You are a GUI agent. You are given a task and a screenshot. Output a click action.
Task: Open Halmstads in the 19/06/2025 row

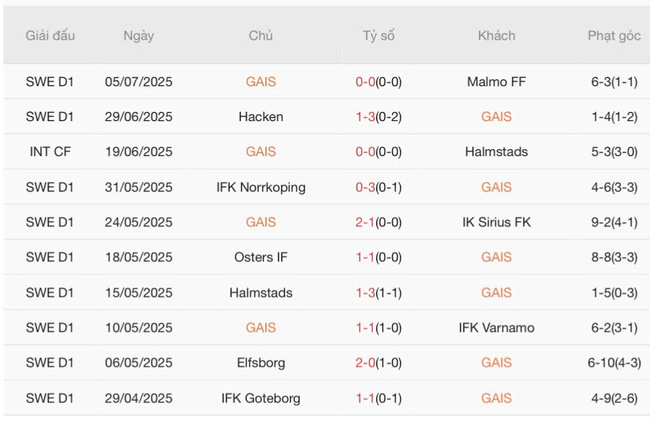[x=496, y=152]
